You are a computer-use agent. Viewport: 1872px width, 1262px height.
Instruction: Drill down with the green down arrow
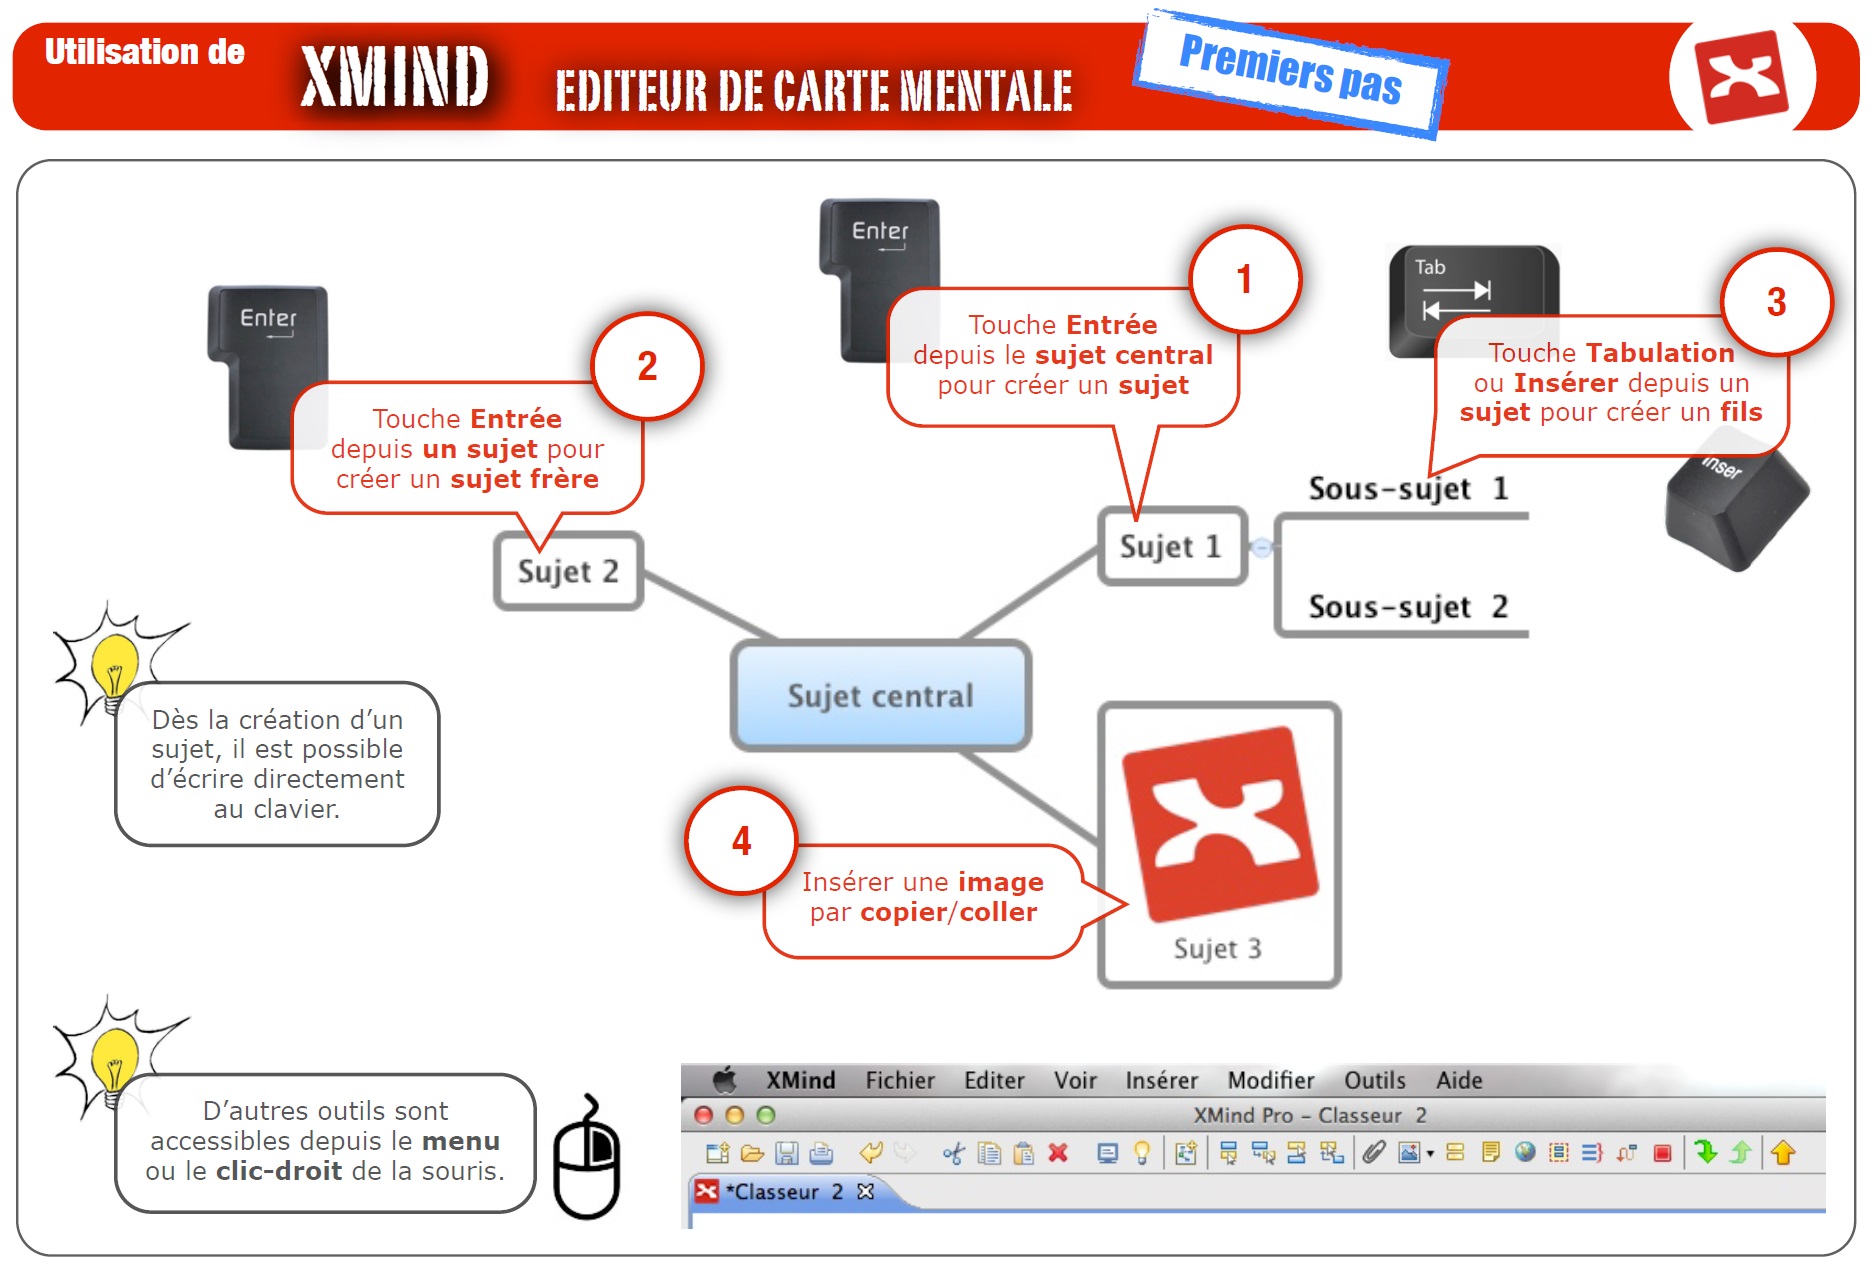tap(1707, 1153)
